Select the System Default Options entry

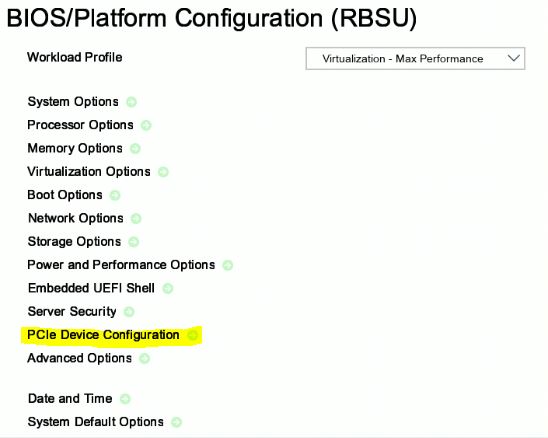coord(95,422)
